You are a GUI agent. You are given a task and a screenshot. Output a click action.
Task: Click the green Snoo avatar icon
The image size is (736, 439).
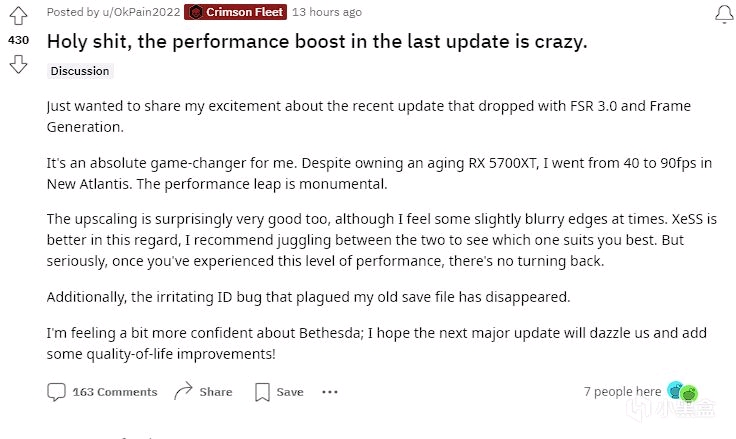(x=689, y=393)
